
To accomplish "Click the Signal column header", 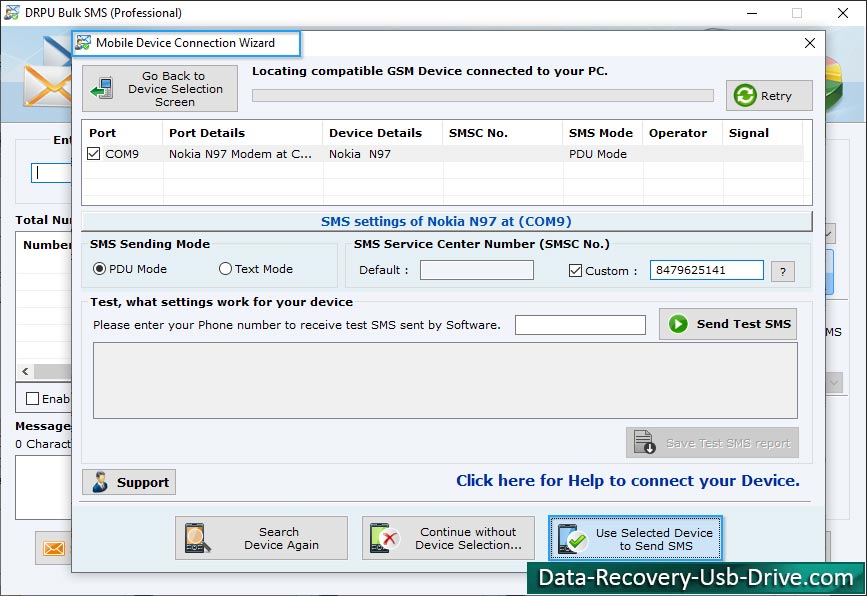I will (x=762, y=133).
